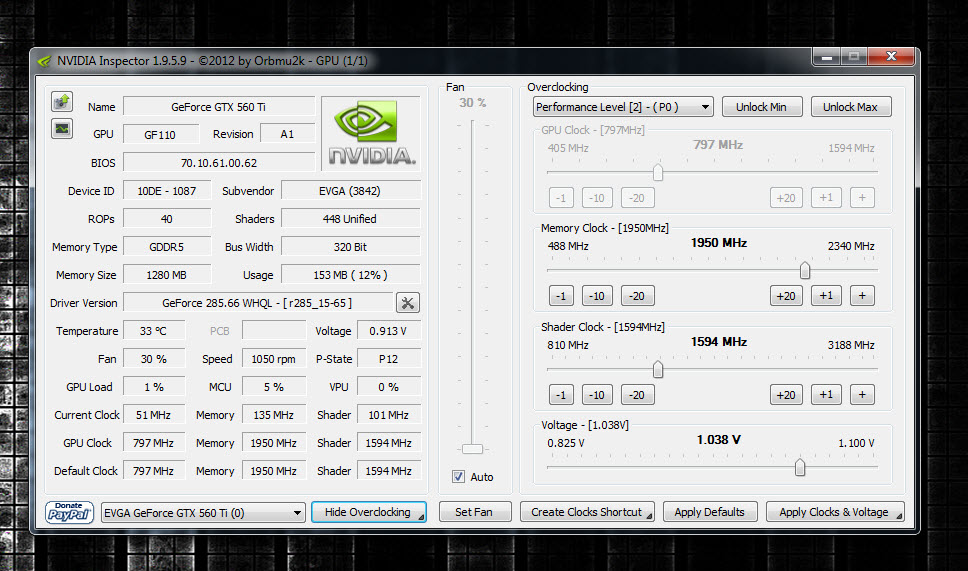Click the Shaders 448 Unified field

point(351,219)
